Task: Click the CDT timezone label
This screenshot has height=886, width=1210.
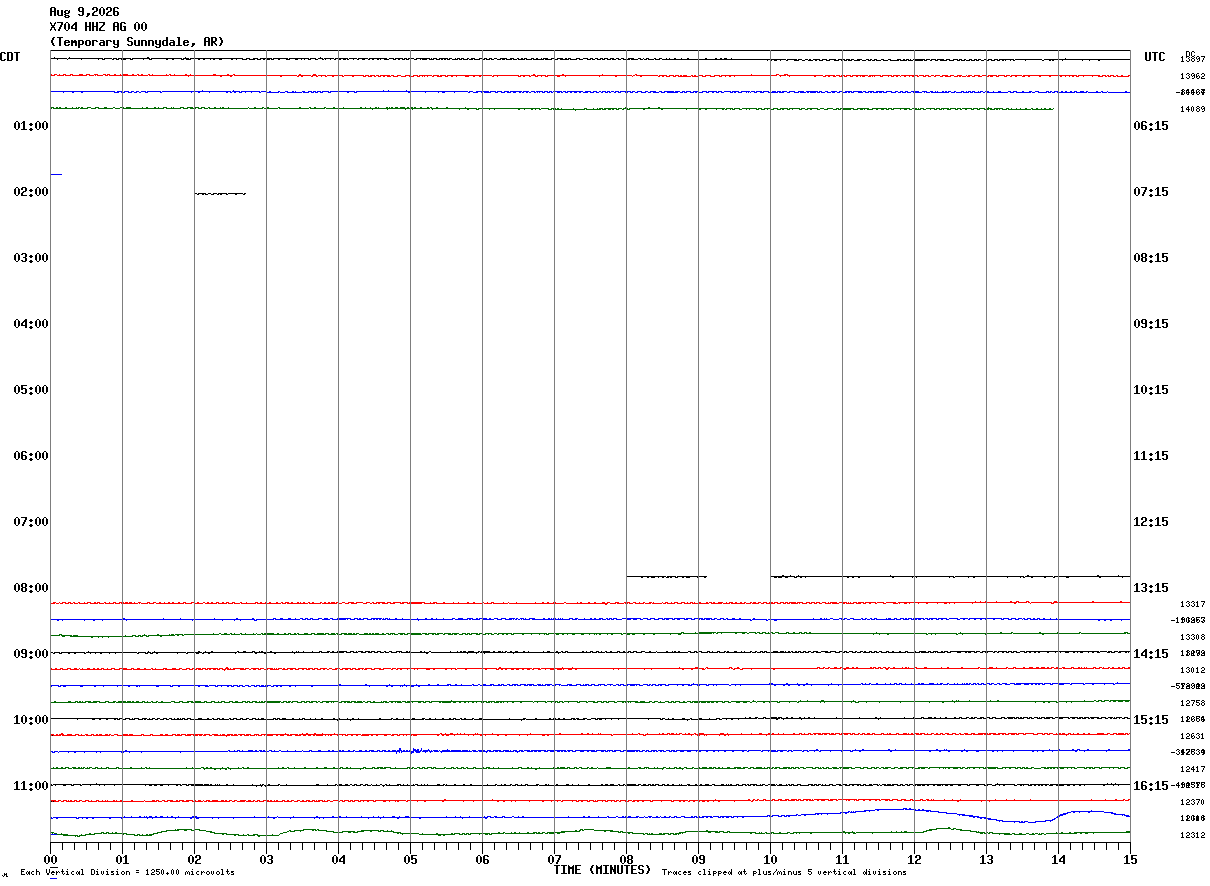Action: [10, 57]
